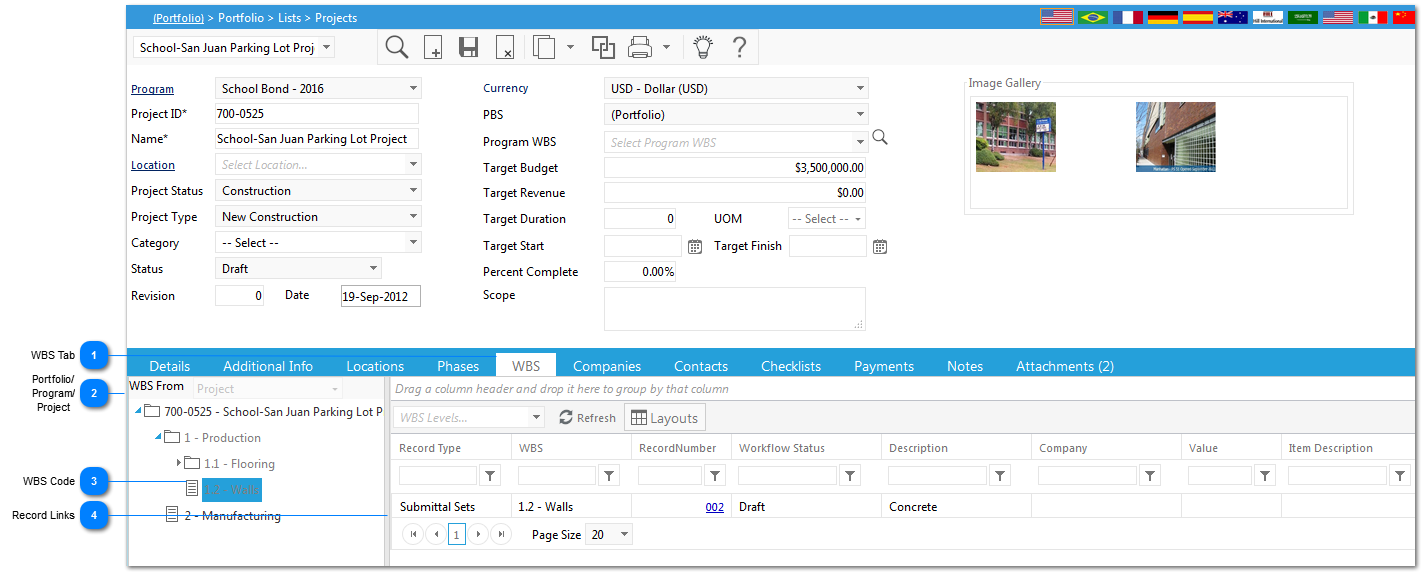Select the Chinese flag language
The height and width of the screenshot is (575, 1424).
click(x=1402, y=17)
